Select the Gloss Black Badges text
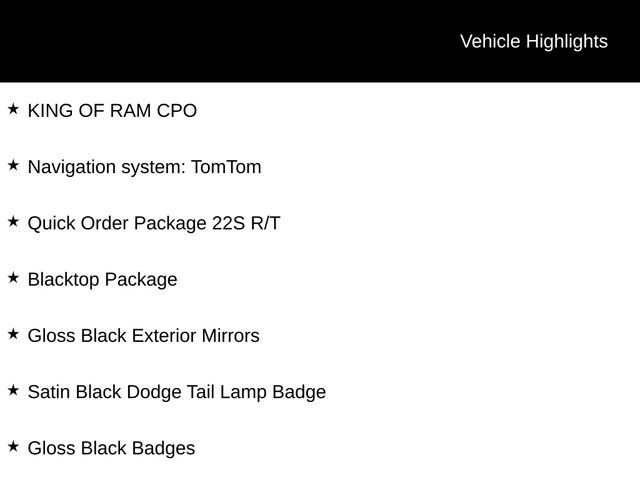The height and width of the screenshot is (480, 640). 111,449
